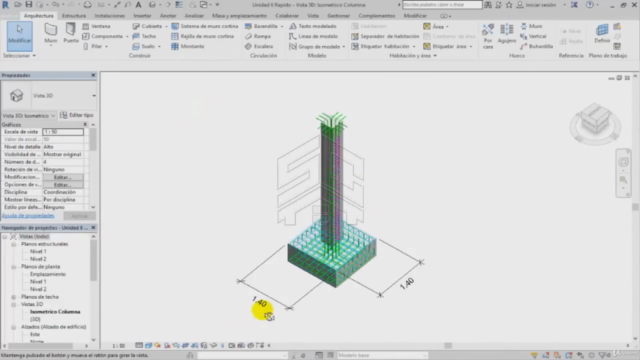Choose Rejilla de muro cortina
The image size is (640, 360).
202,36
